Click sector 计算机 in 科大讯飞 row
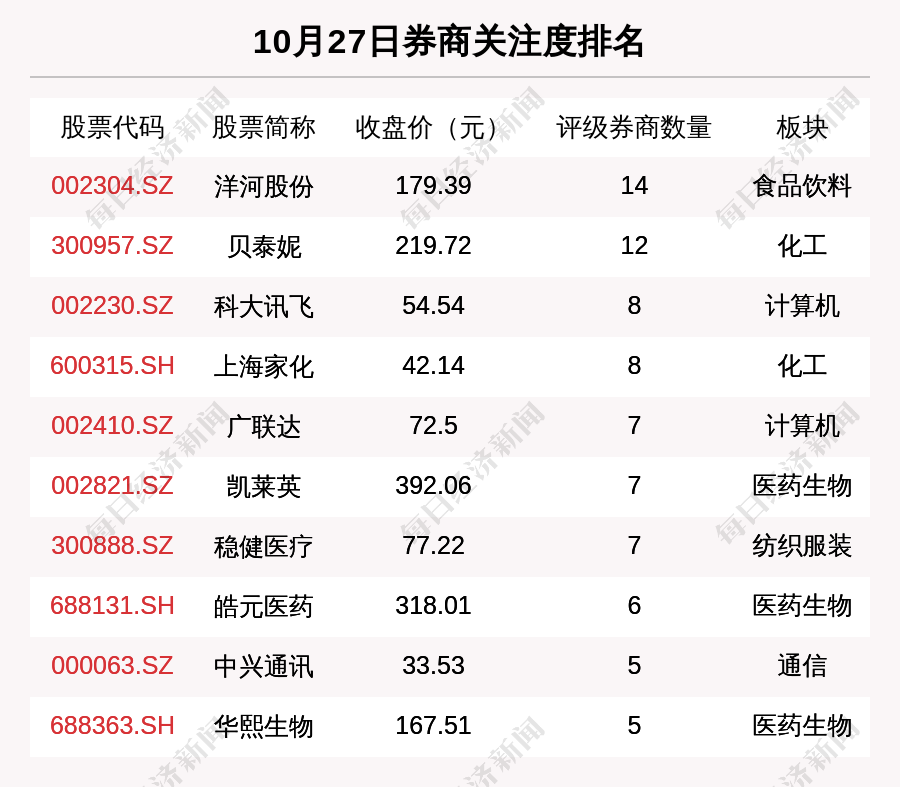This screenshot has width=900, height=787. point(802,307)
